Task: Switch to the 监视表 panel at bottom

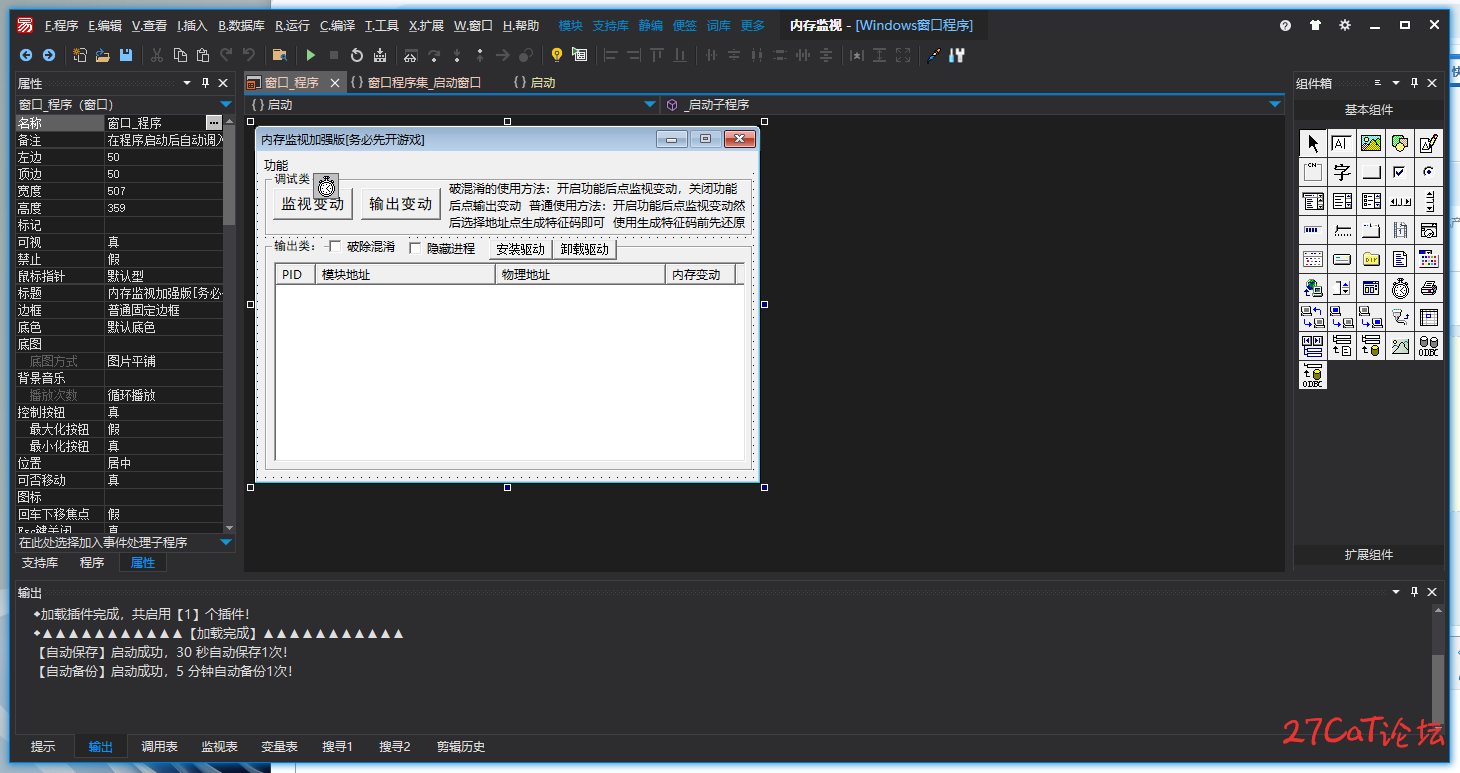Action: click(x=218, y=745)
